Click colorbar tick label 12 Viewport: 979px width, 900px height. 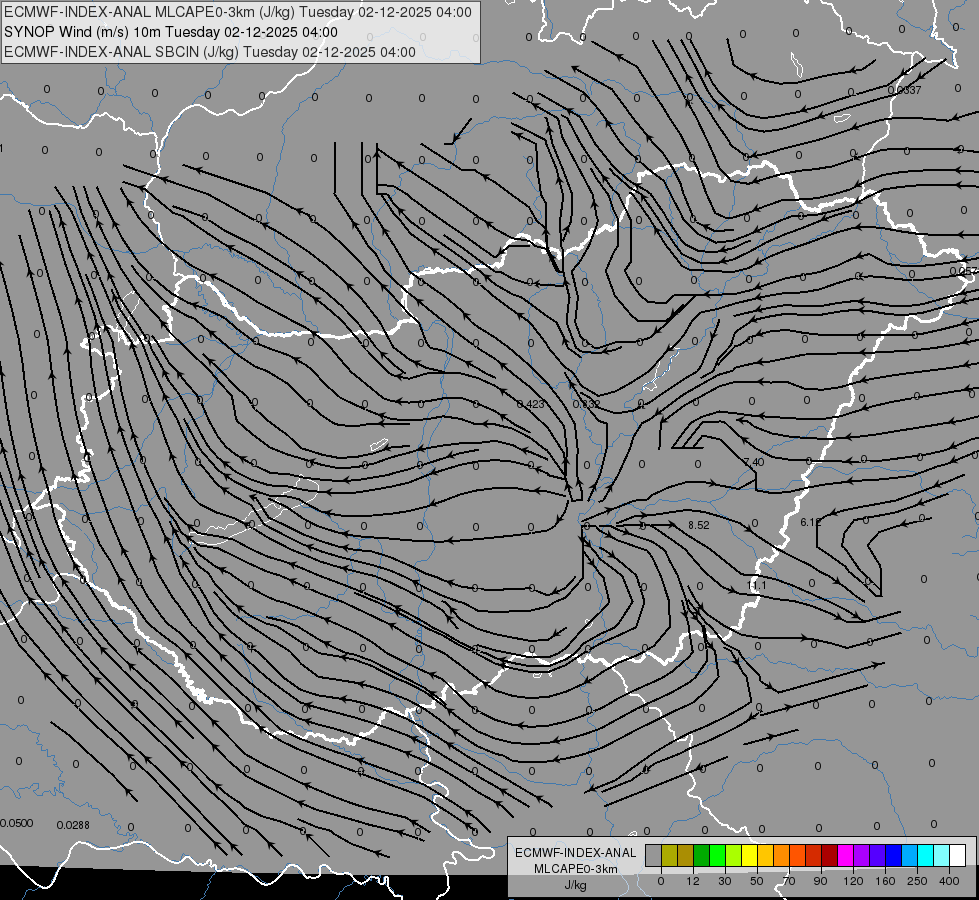693,881
